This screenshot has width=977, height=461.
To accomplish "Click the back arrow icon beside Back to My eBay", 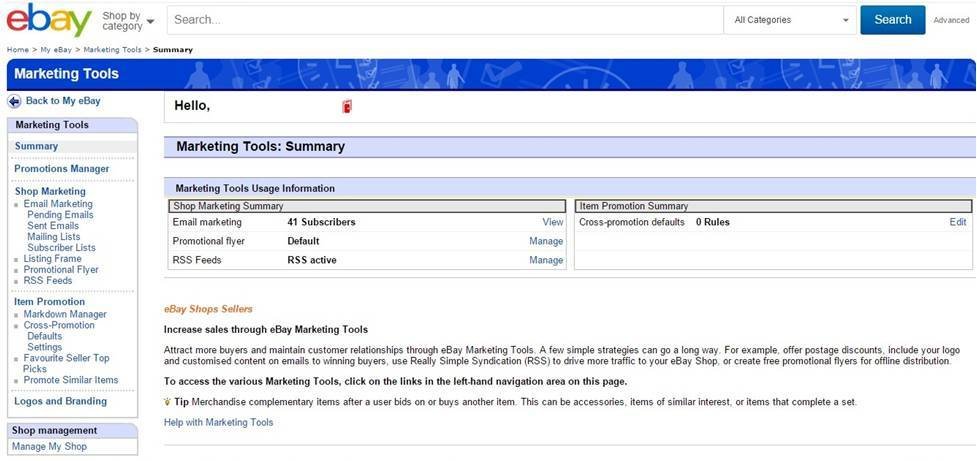I will coord(14,101).
